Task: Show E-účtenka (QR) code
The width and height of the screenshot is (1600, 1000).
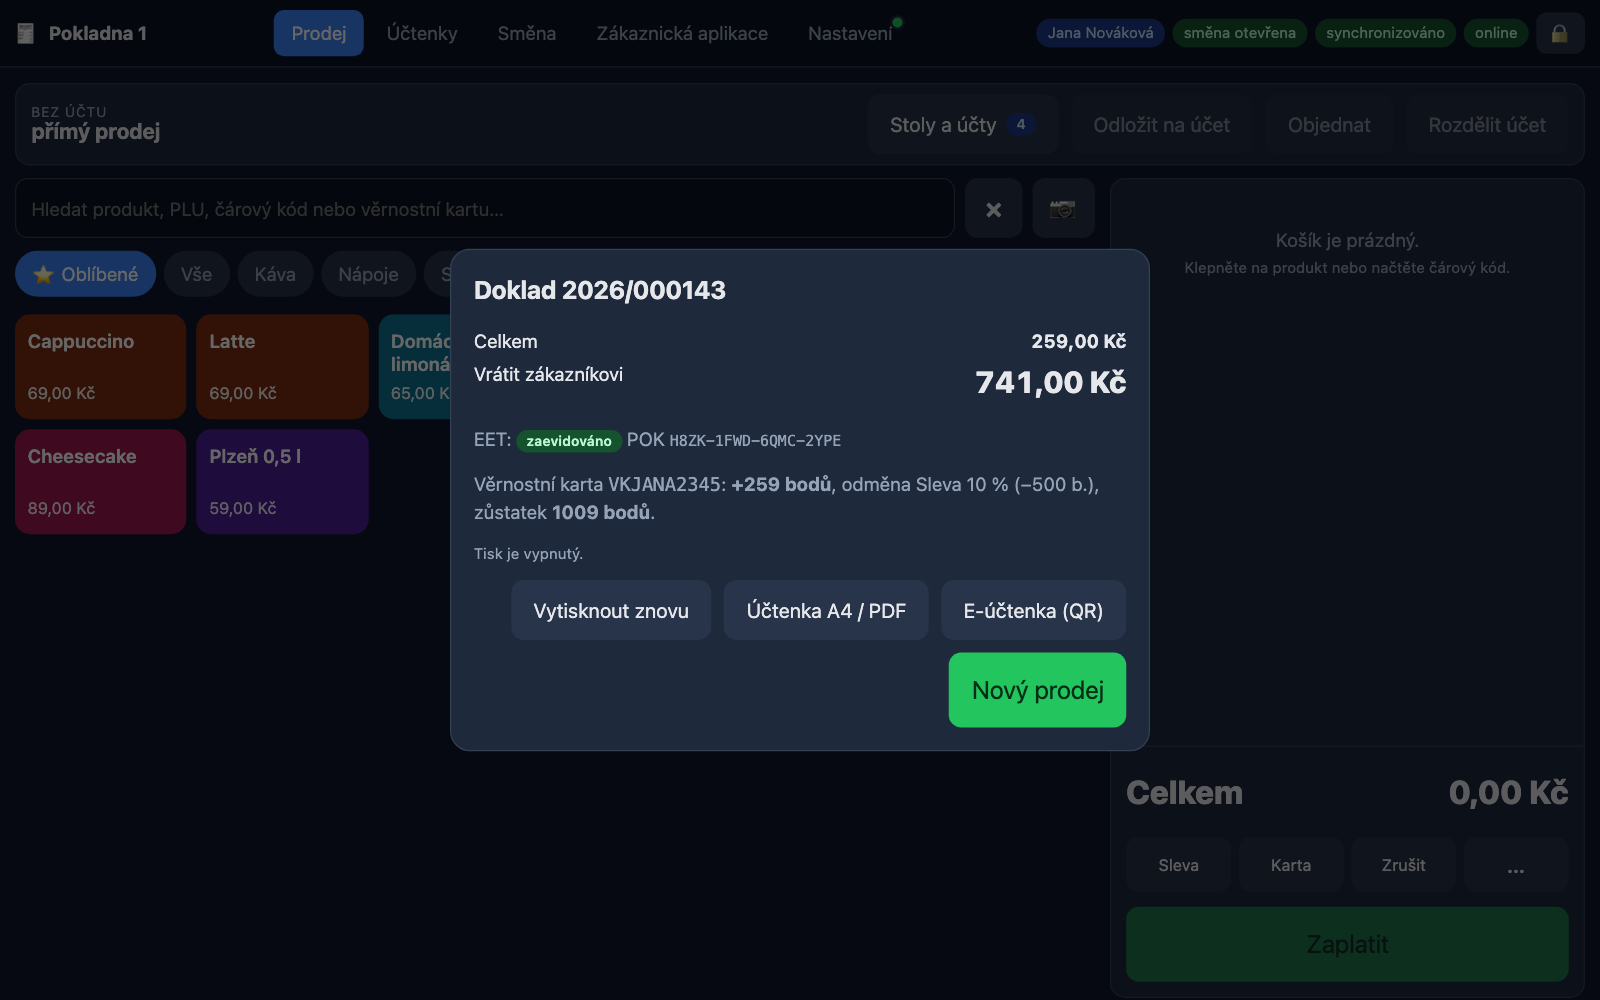Action: 1033,610
